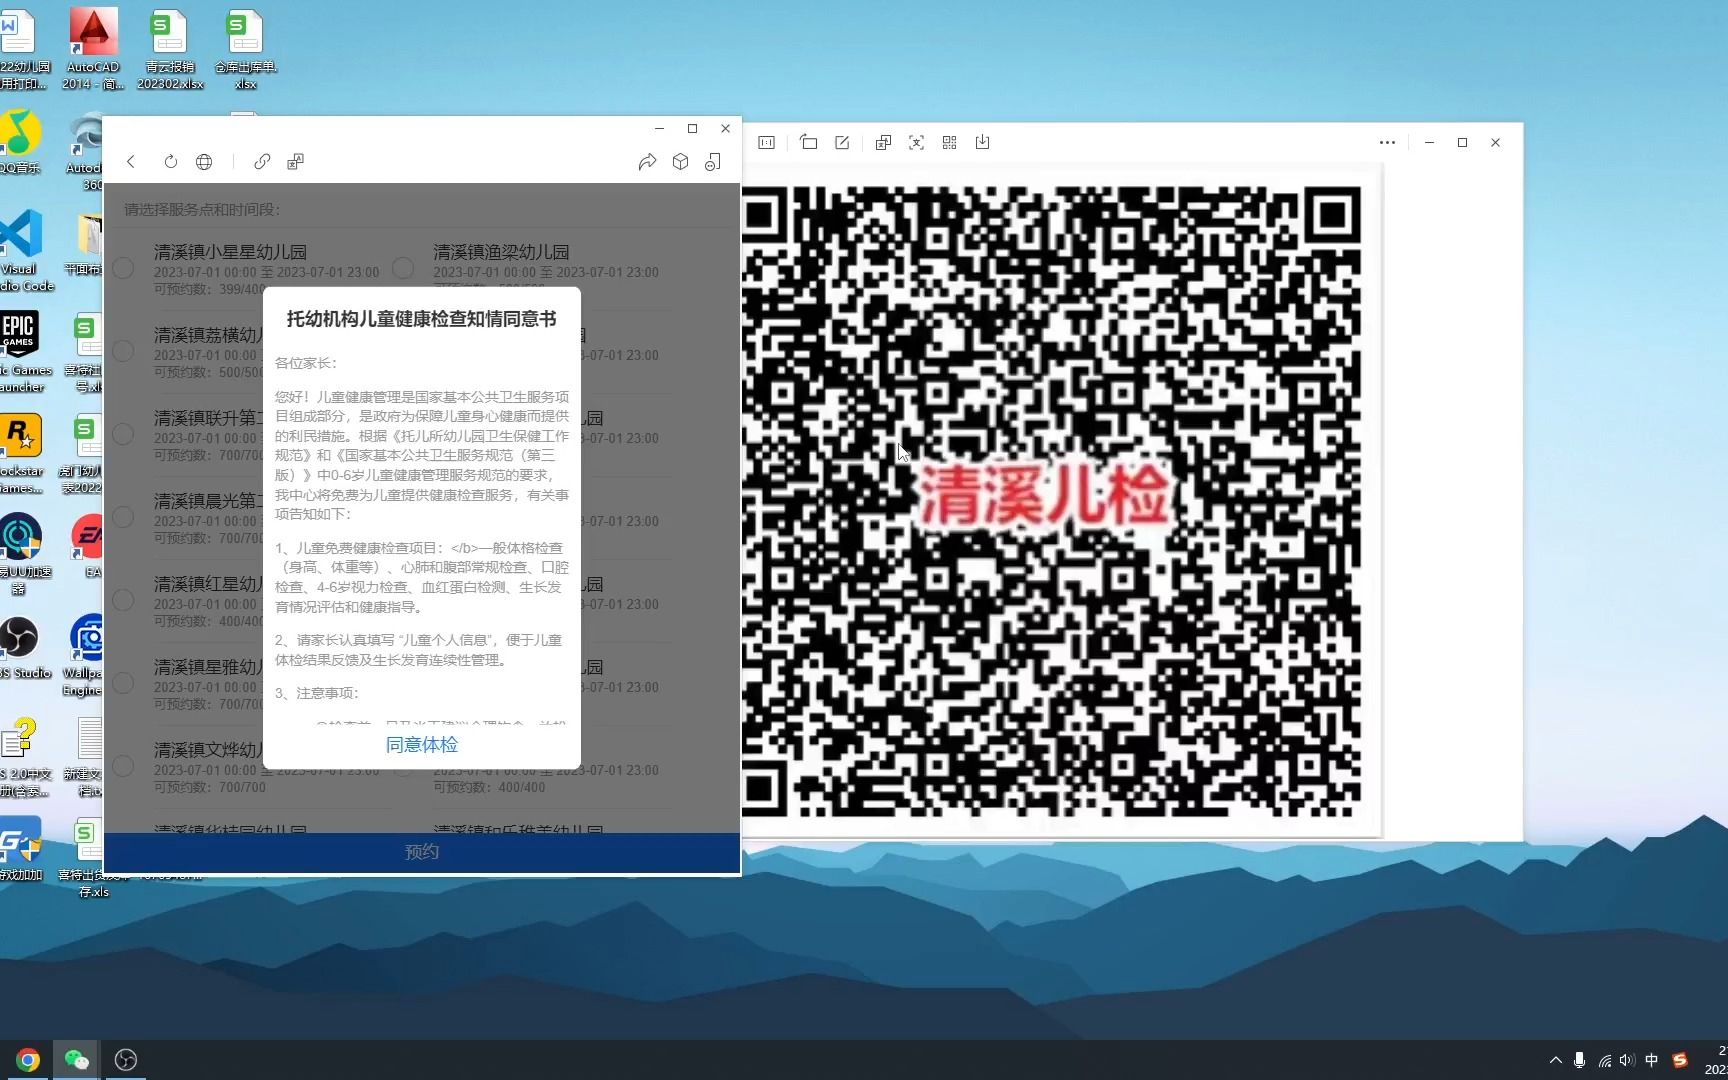1728x1080 pixels.
Task: Recognize the QR code in the image
Action: [x=950, y=143]
